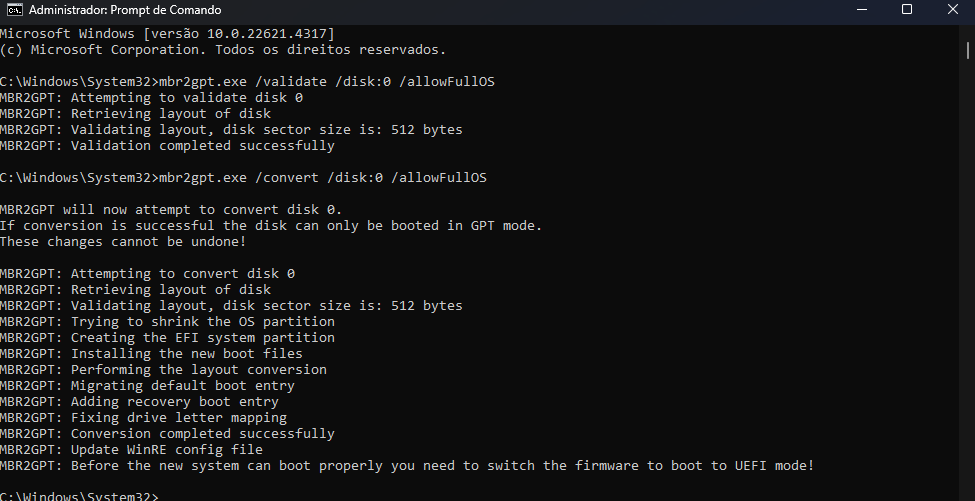The width and height of the screenshot is (975, 501).
Task: Click the Microsoft Windows version text line
Action: point(167,34)
